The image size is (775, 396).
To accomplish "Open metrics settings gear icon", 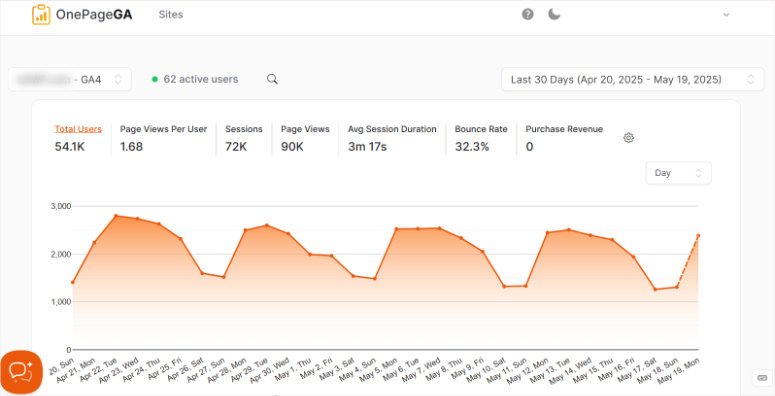I will (x=629, y=138).
